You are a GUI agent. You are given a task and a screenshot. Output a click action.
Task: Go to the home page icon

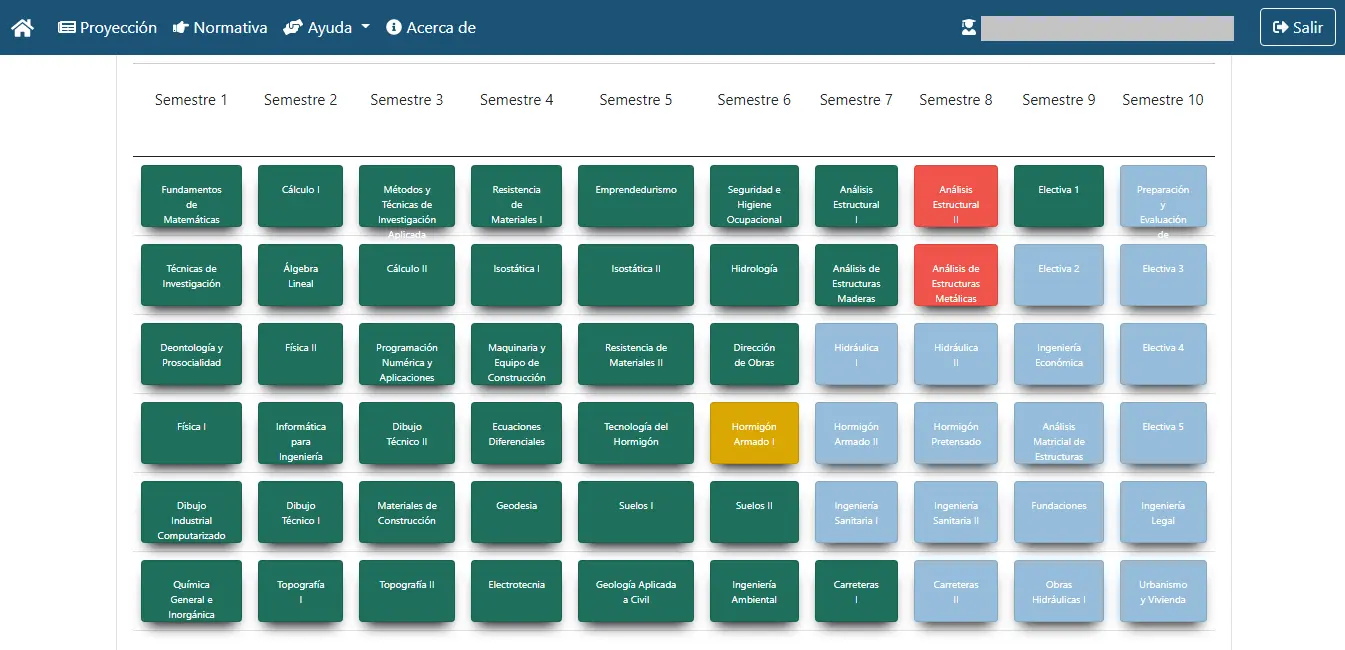point(22,28)
